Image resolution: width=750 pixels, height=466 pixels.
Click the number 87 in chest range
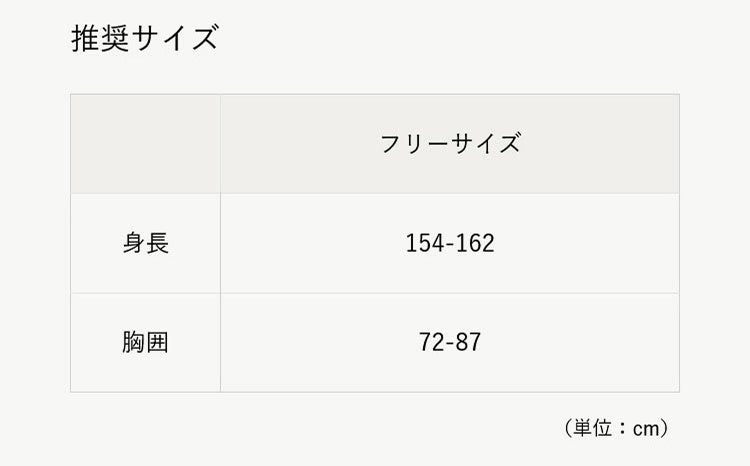click(469, 343)
